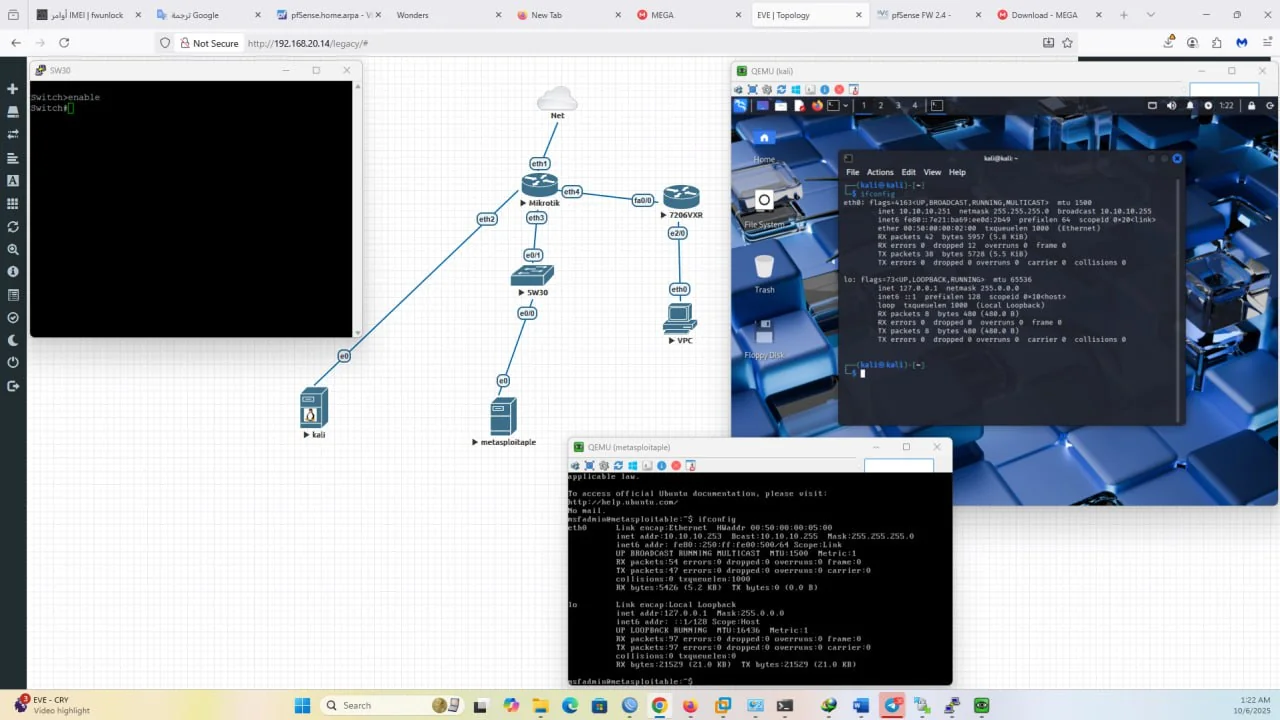The height and width of the screenshot is (720, 1280).
Task: Refresh the display with the reload icon in metasploitable toolbar
Action: coord(618,466)
